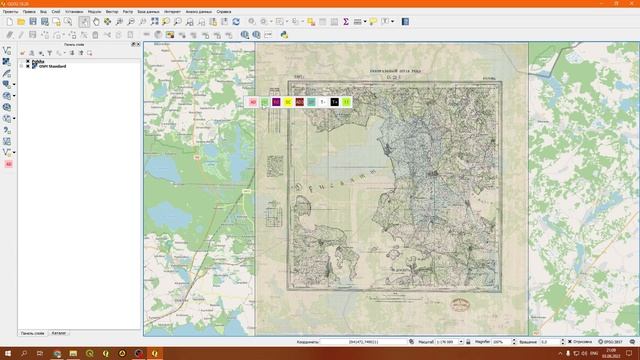Click the Add Group icon in Layers panel

pyautogui.click(x=32, y=53)
